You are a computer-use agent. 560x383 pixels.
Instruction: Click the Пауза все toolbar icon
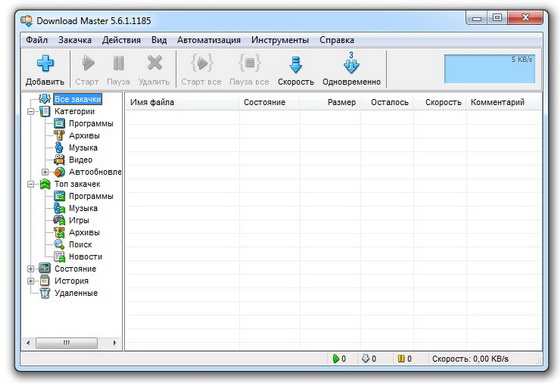click(x=250, y=63)
